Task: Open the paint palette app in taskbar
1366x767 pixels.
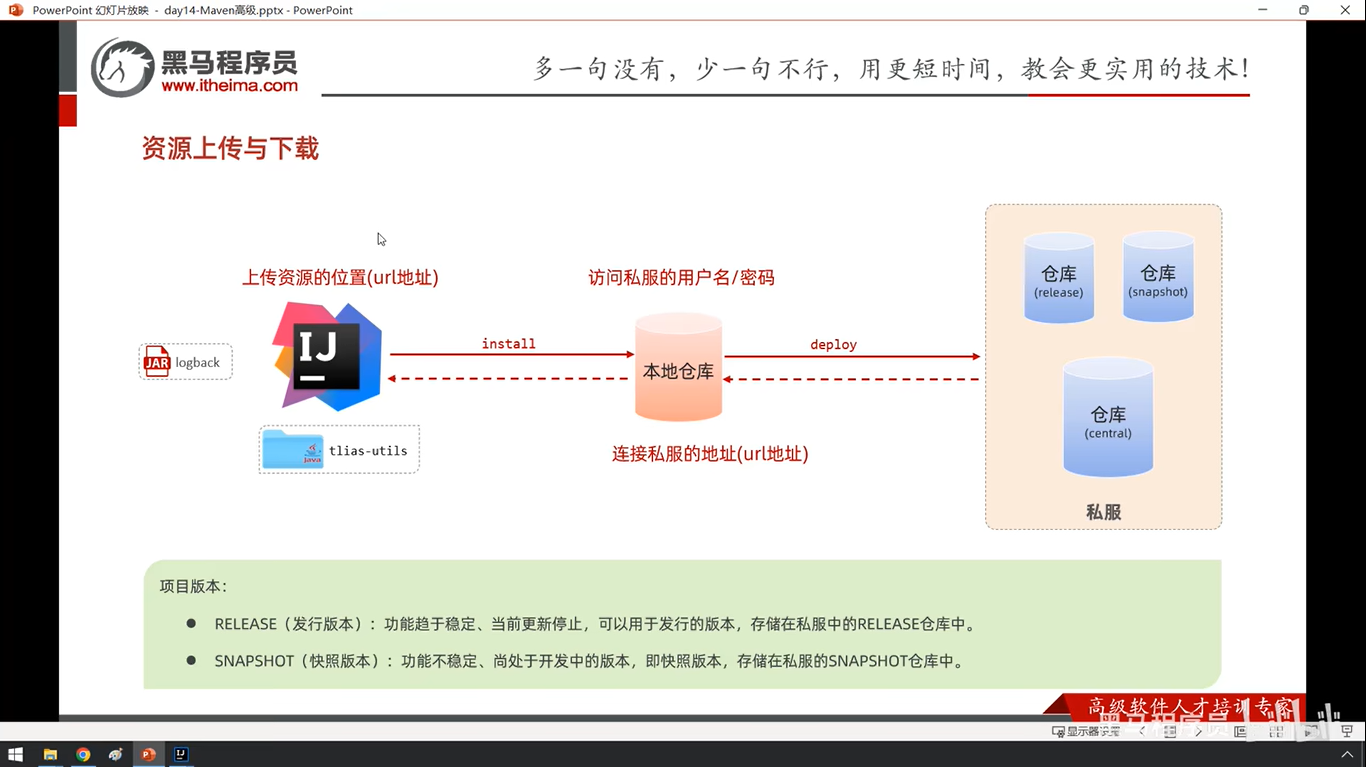Action: point(116,755)
